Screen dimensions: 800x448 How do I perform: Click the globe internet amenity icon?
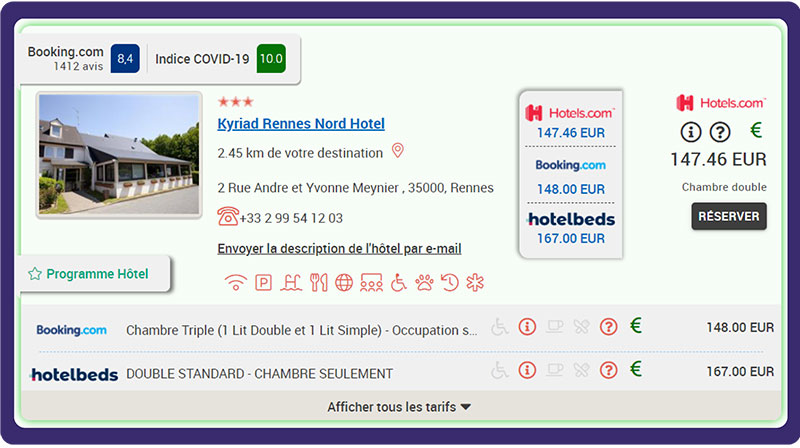pyautogui.click(x=344, y=282)
